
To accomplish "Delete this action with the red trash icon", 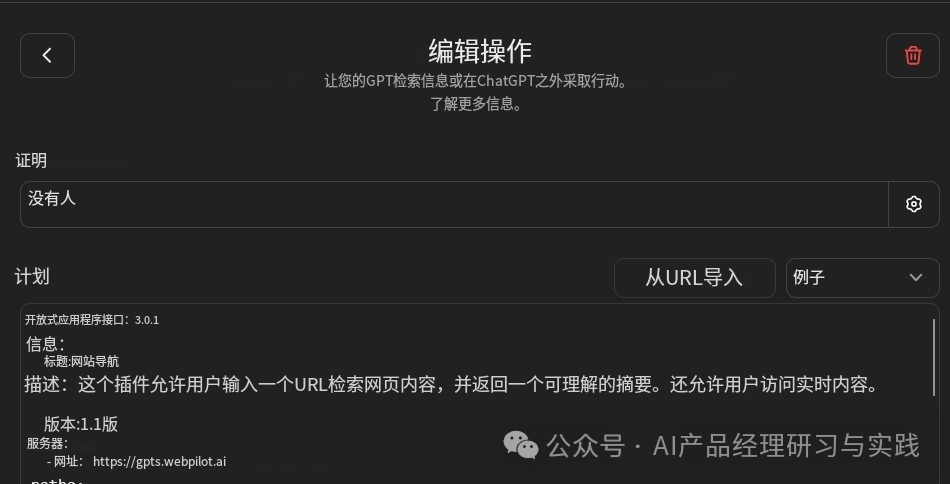I will click(912, 56).
